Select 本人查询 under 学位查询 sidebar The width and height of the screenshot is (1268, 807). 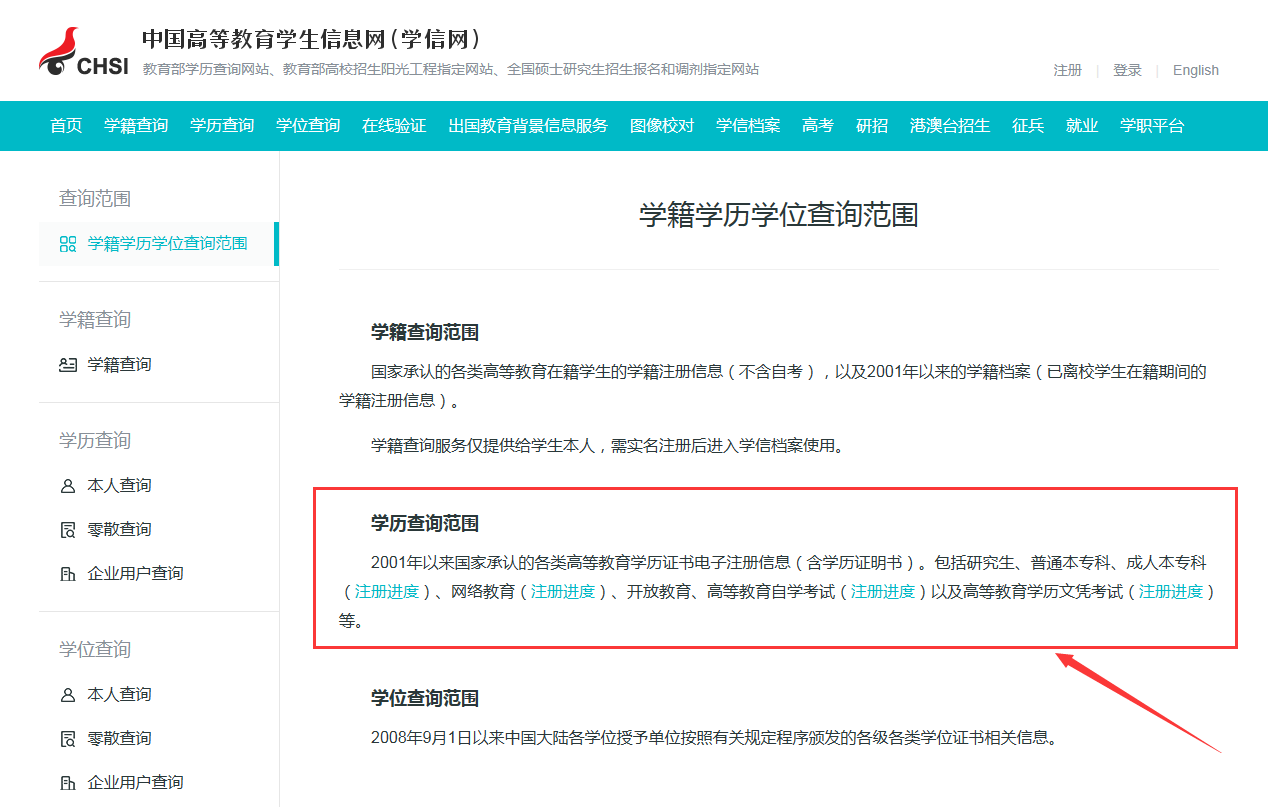tap(120, 695)
